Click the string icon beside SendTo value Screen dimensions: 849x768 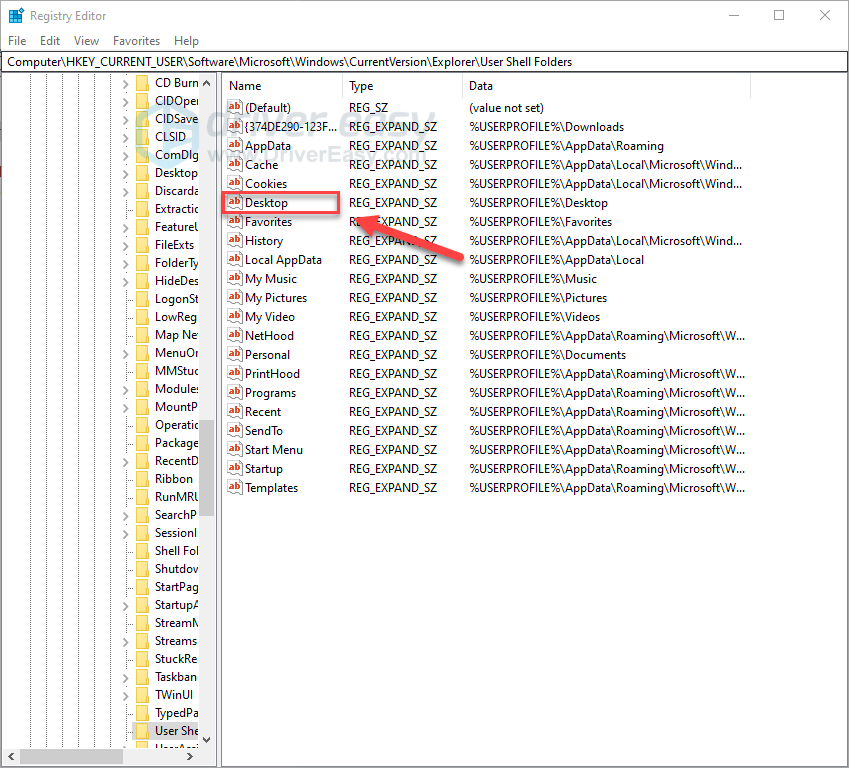234,430
